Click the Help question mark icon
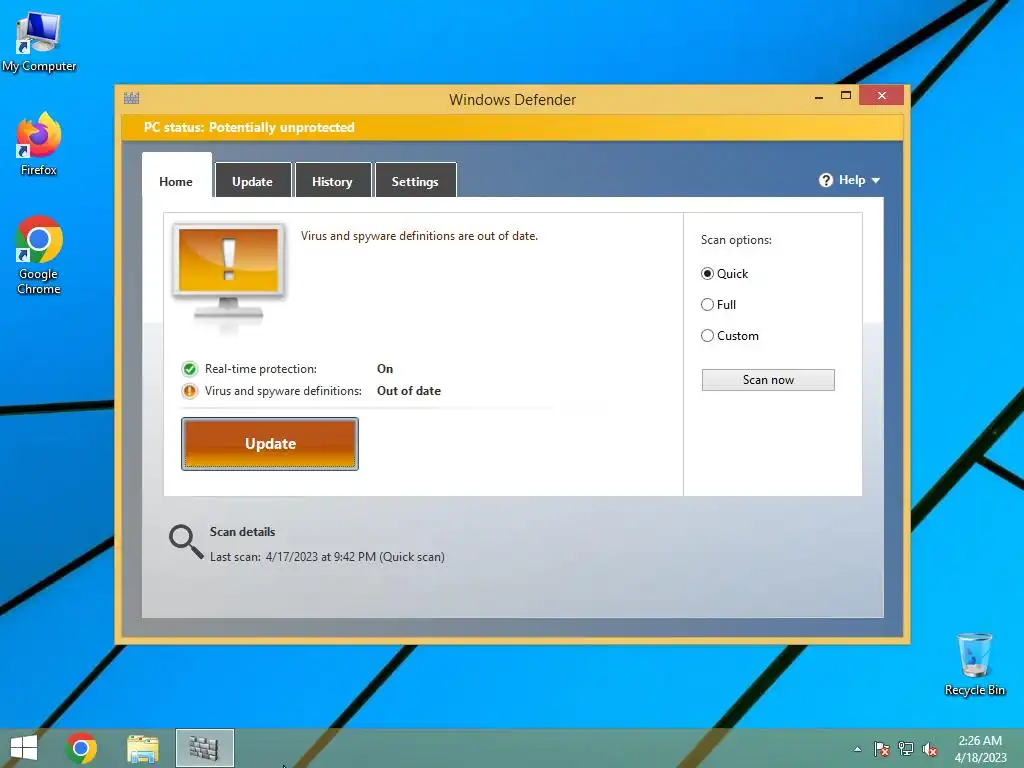The height and width of the screenshot is (768, 1024). click(x=825, y=180)
